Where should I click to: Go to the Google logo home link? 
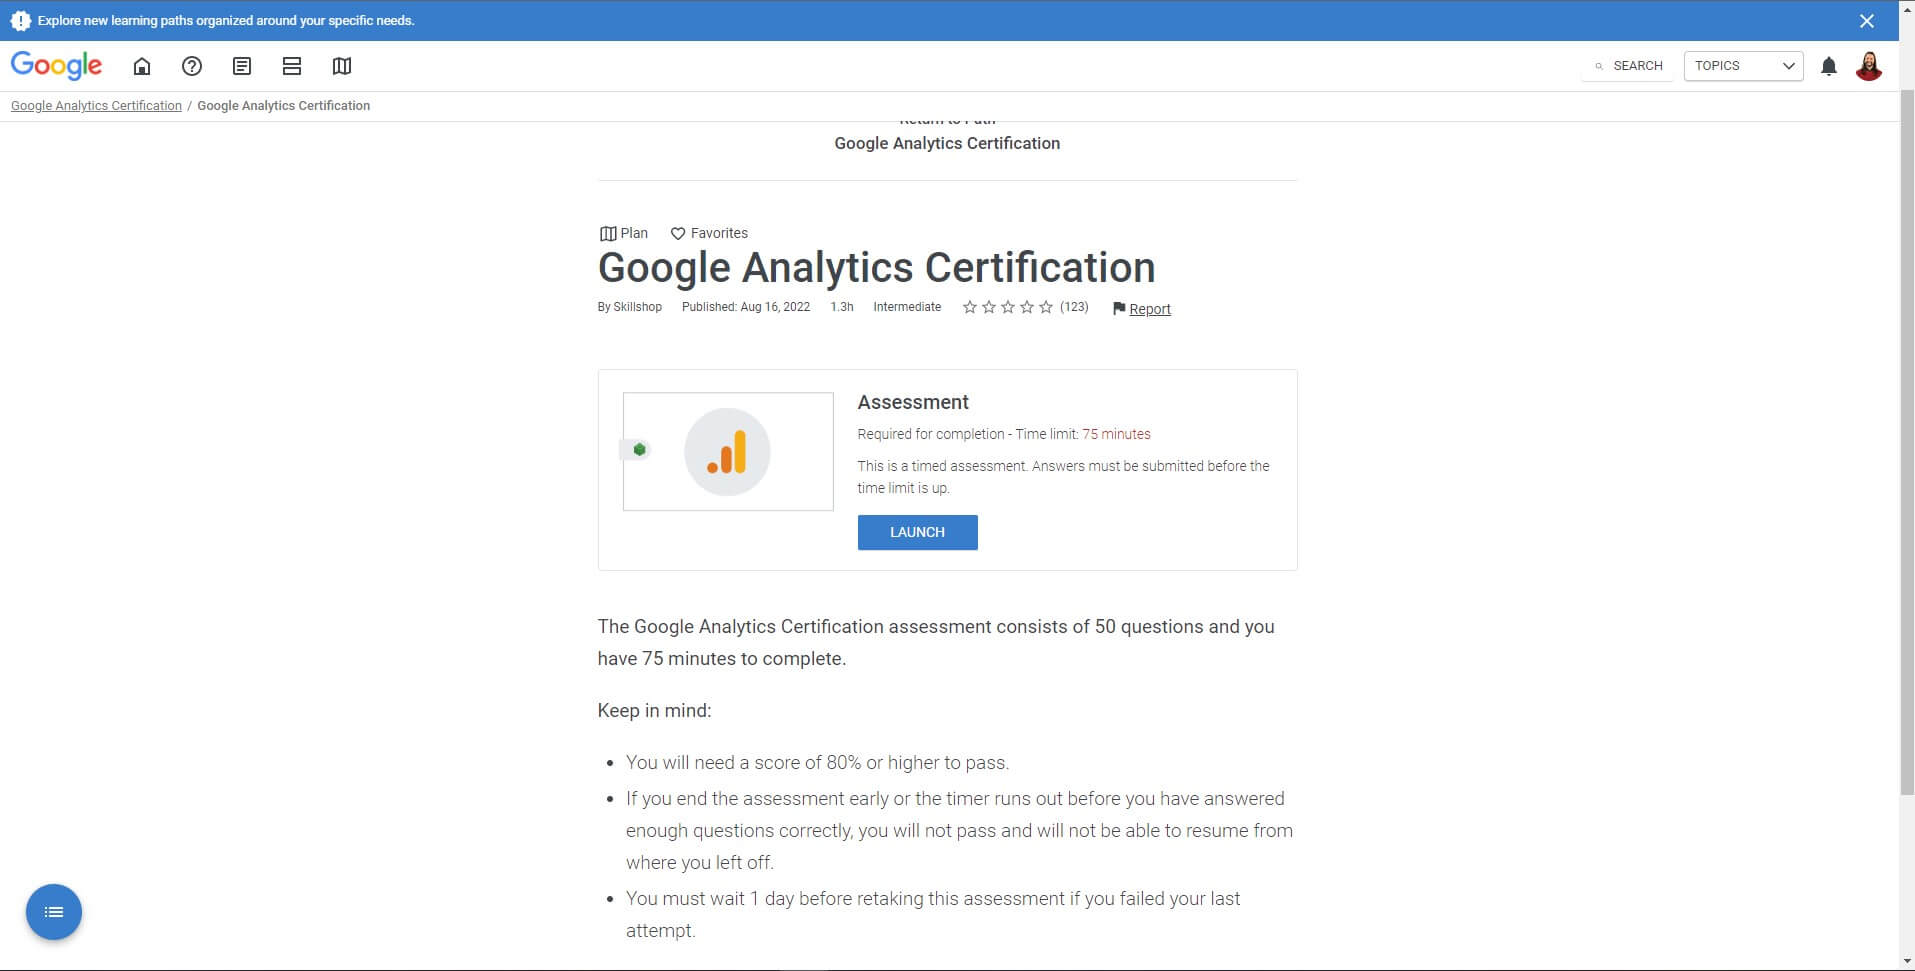56,66
